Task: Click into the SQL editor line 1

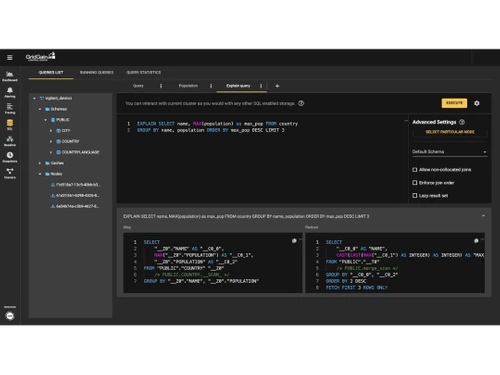Action: (x=218, y=124)
